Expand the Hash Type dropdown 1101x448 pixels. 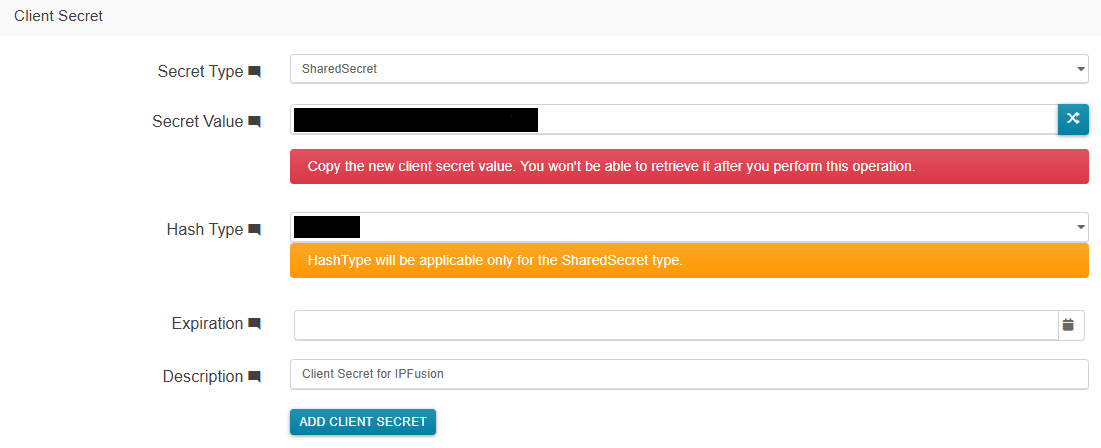click(688, 227)
